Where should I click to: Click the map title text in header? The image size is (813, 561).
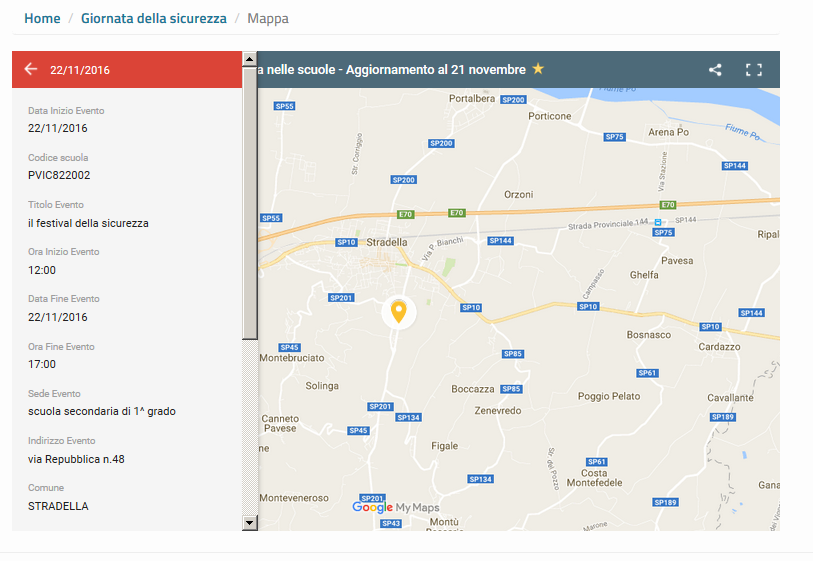tap(392, 70)
